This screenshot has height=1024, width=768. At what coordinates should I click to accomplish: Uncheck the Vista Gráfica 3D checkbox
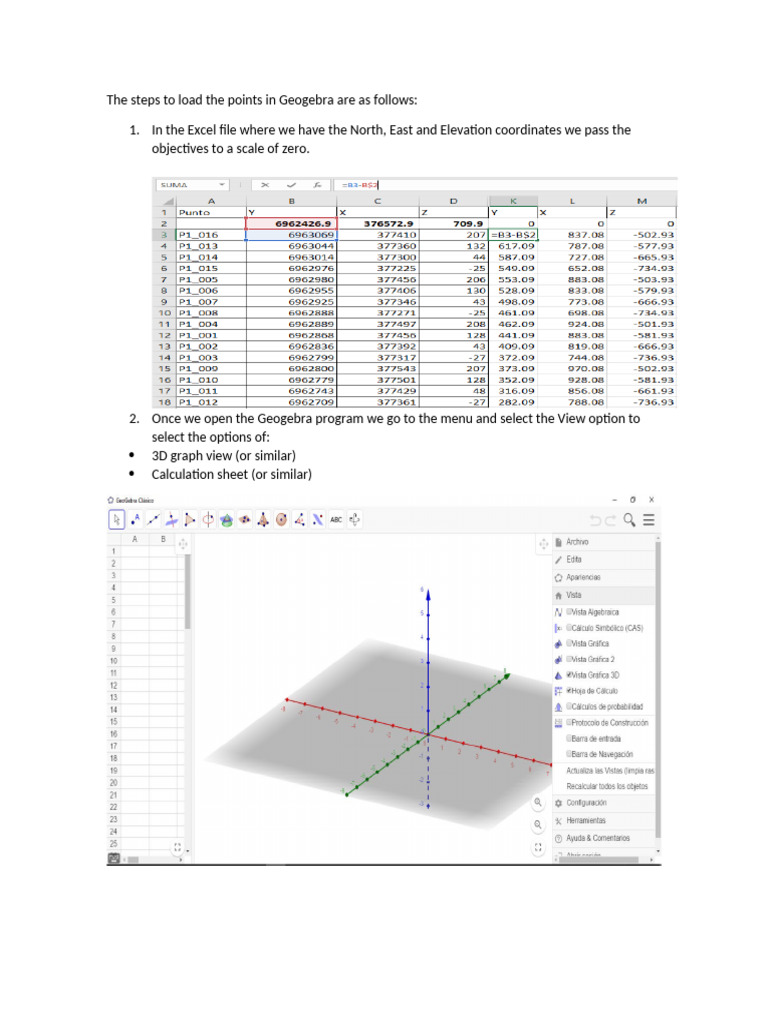pos(569,675)
